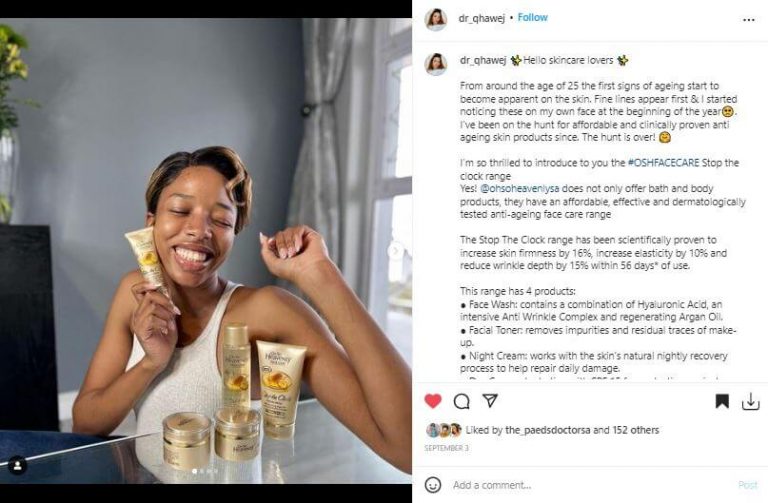The width and height of the screenshot is (768, 503).
Task: Toggle the bookmark to unsave this post
Action: (722, 401)
